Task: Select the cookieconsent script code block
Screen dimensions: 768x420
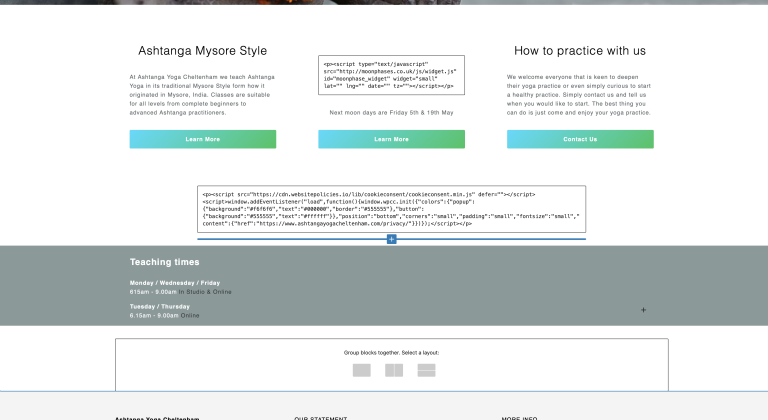Action: click(x=391, y=209)
